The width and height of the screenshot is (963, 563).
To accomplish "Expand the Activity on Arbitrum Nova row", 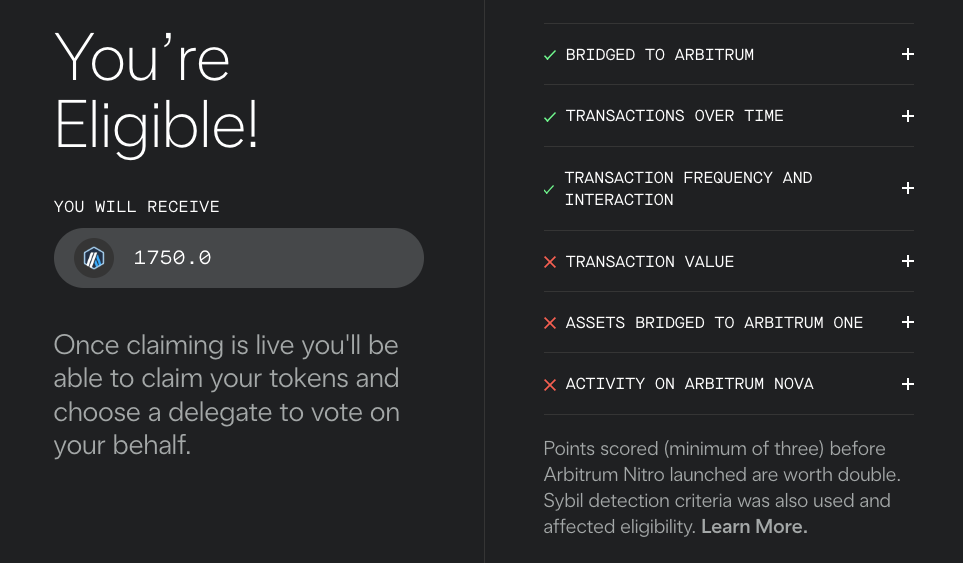I will pyautogui.click(x=907, y=384).
